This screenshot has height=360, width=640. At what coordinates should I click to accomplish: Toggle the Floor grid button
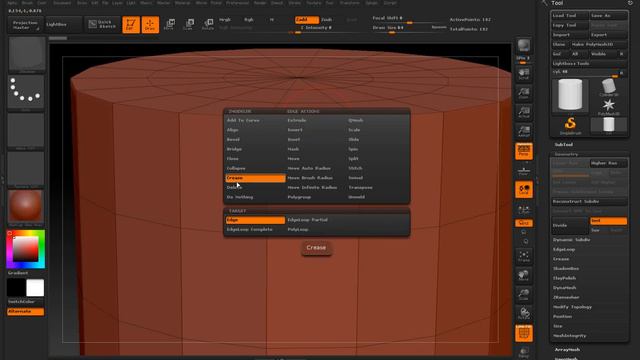(x=524, y=171)
